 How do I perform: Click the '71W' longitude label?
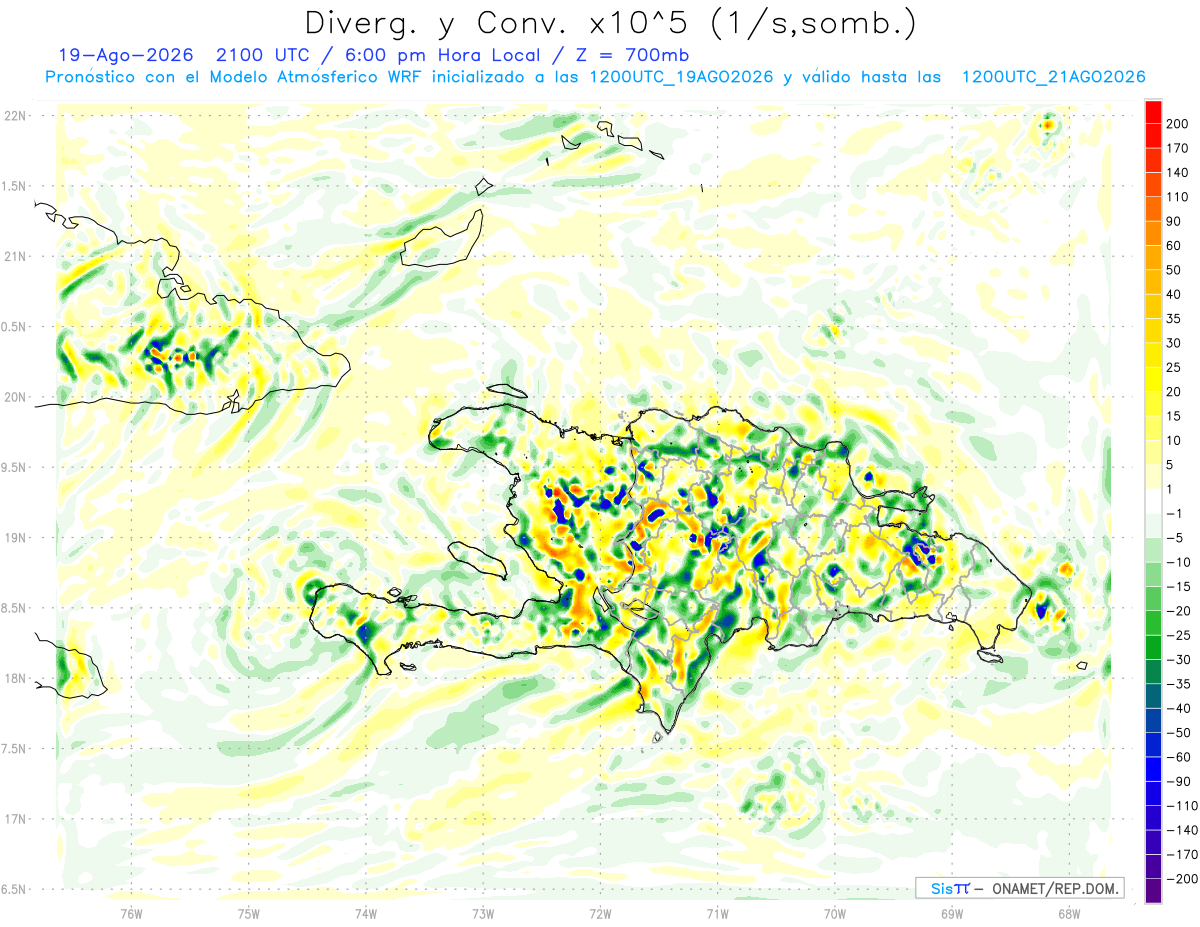click(x=717, y=913)
